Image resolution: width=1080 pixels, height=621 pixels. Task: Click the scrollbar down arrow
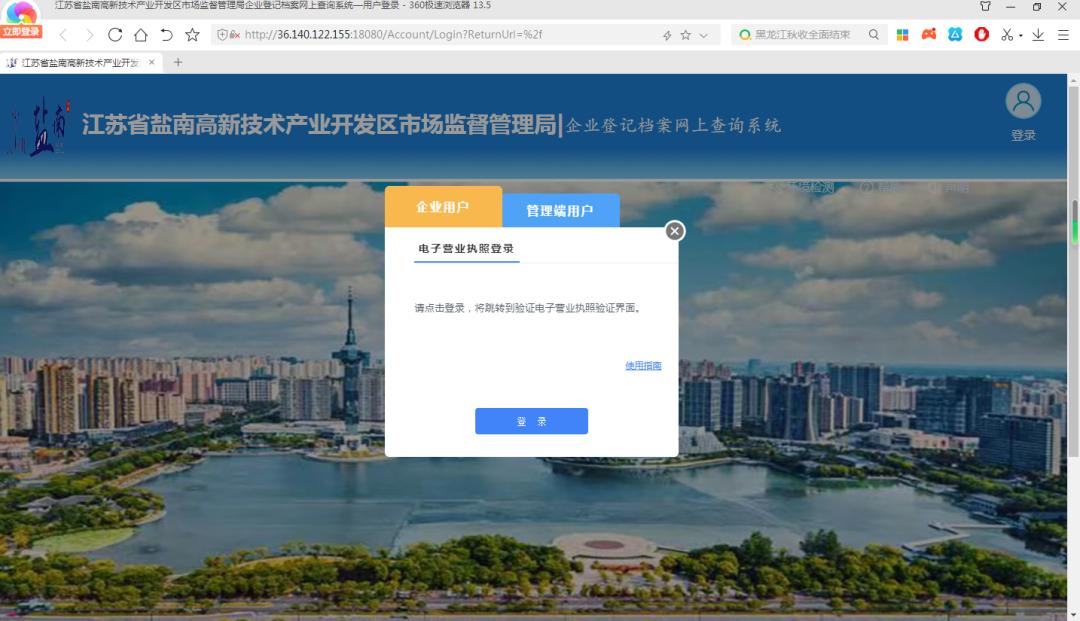(1073, 615)
